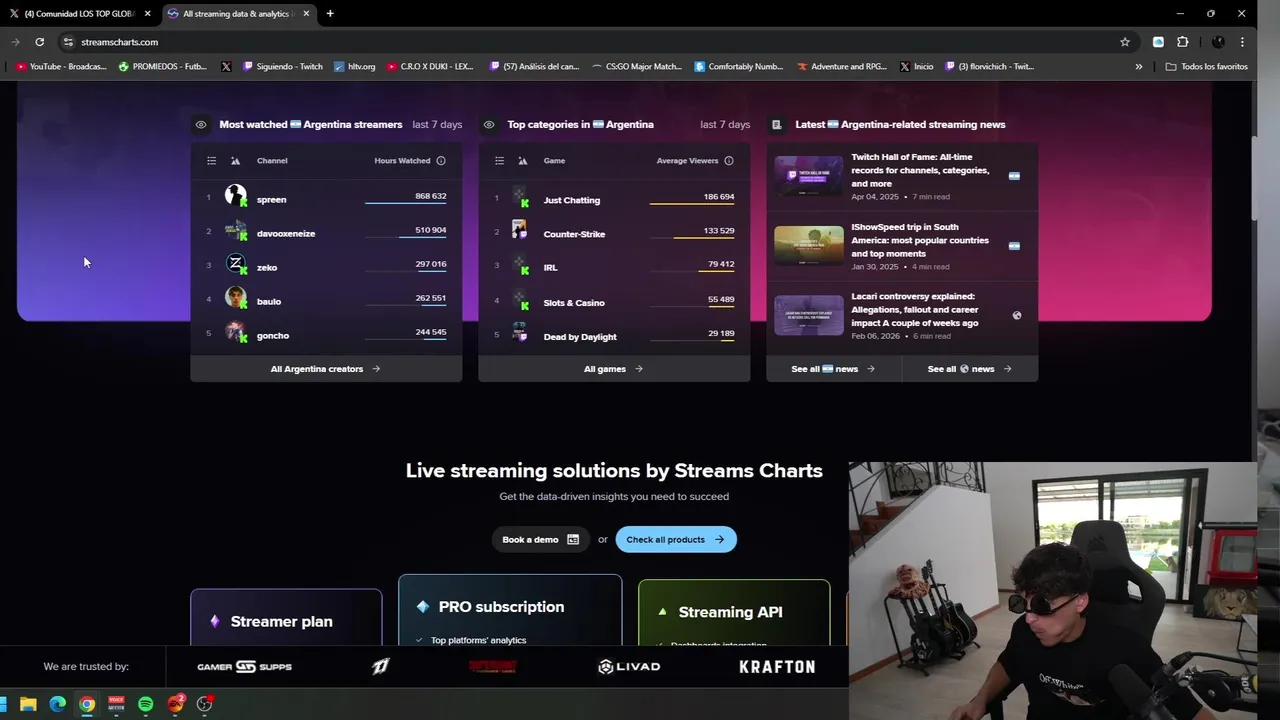This screenshot has width=1280, height=720.
Task: Click the Lacari controversy thumbnail
Action: [809, 315]
